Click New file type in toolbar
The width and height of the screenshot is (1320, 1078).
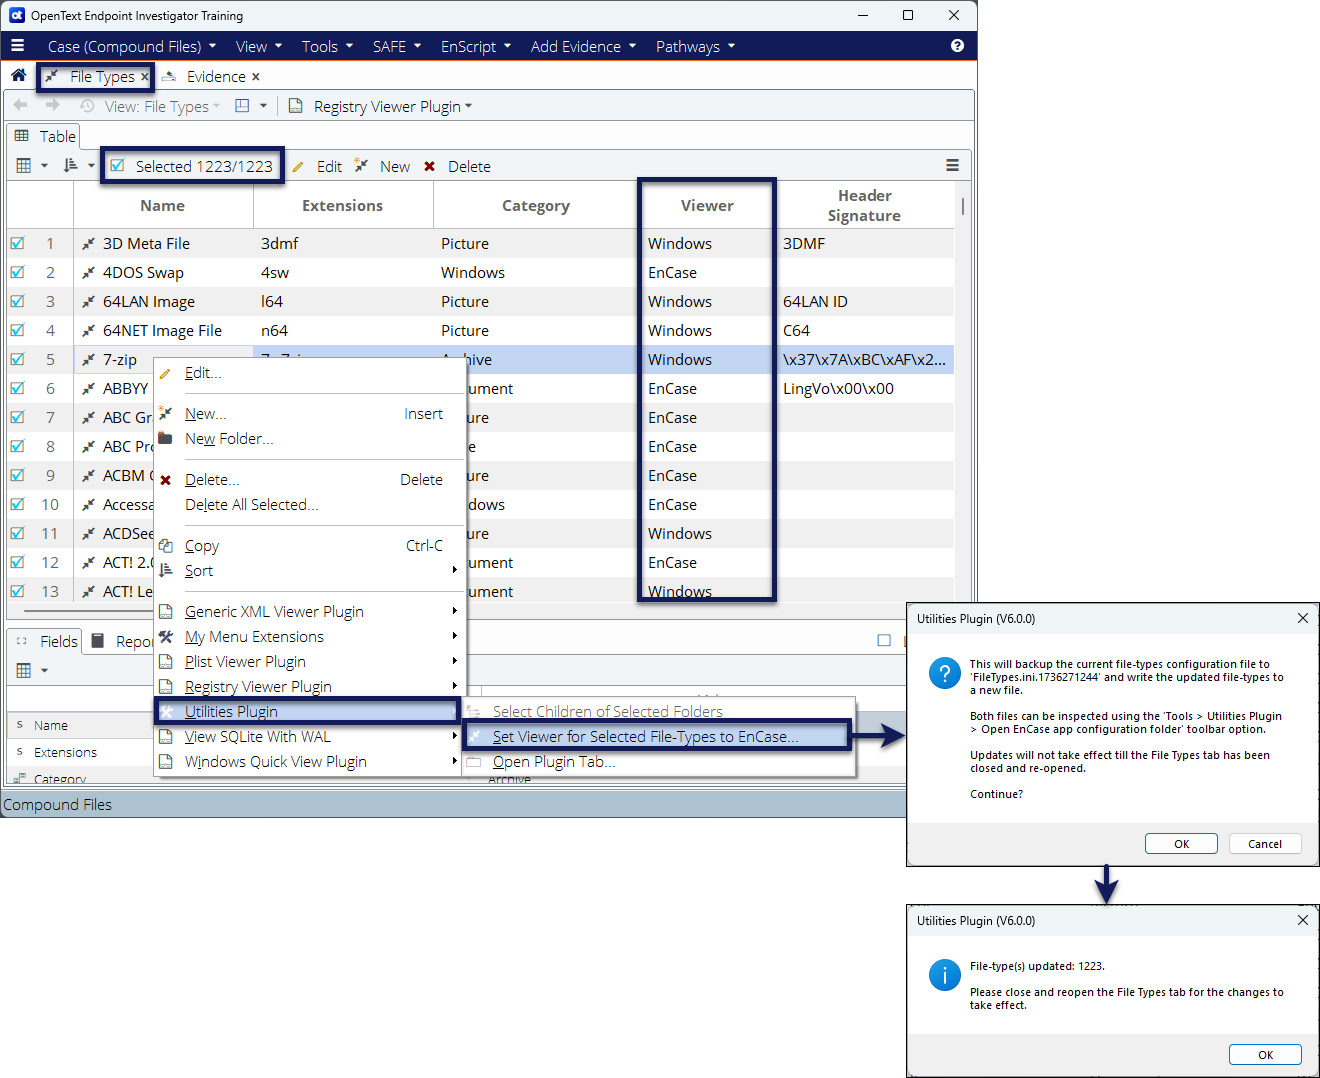pos(361,166)
